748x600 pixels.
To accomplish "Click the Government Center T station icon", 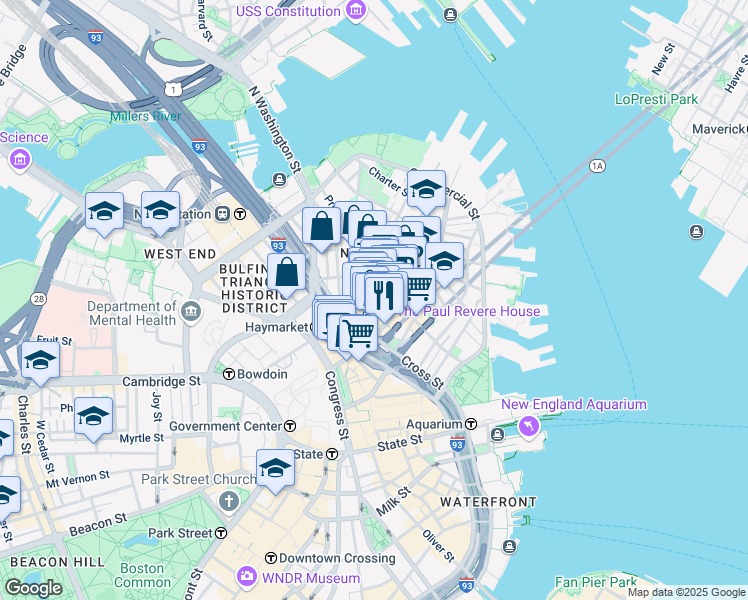I will point(290,426).
